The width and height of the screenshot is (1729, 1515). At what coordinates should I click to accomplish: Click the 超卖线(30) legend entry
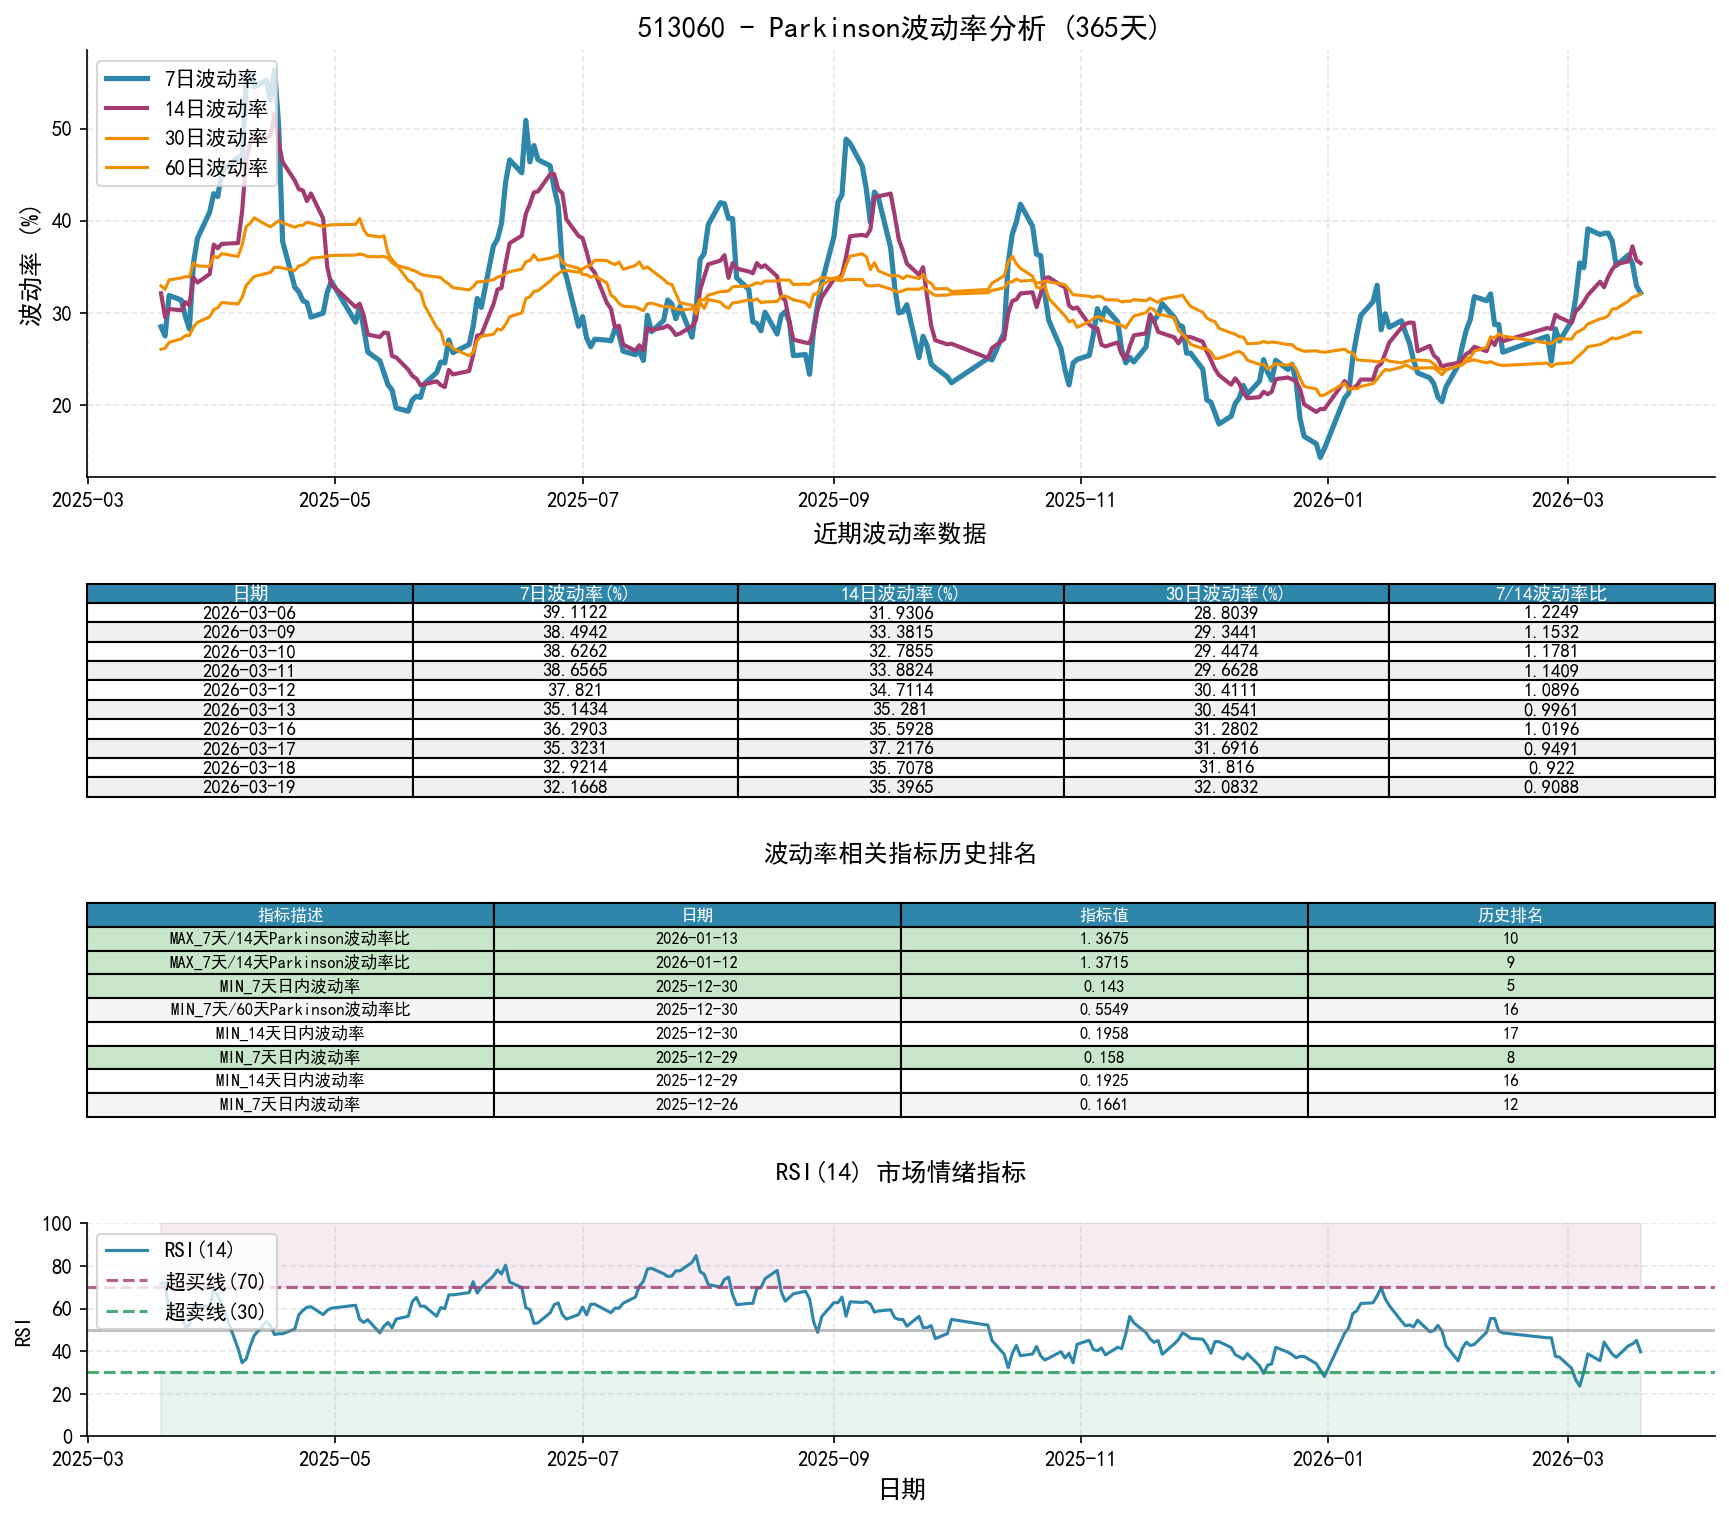click(x=215, y=1311)
